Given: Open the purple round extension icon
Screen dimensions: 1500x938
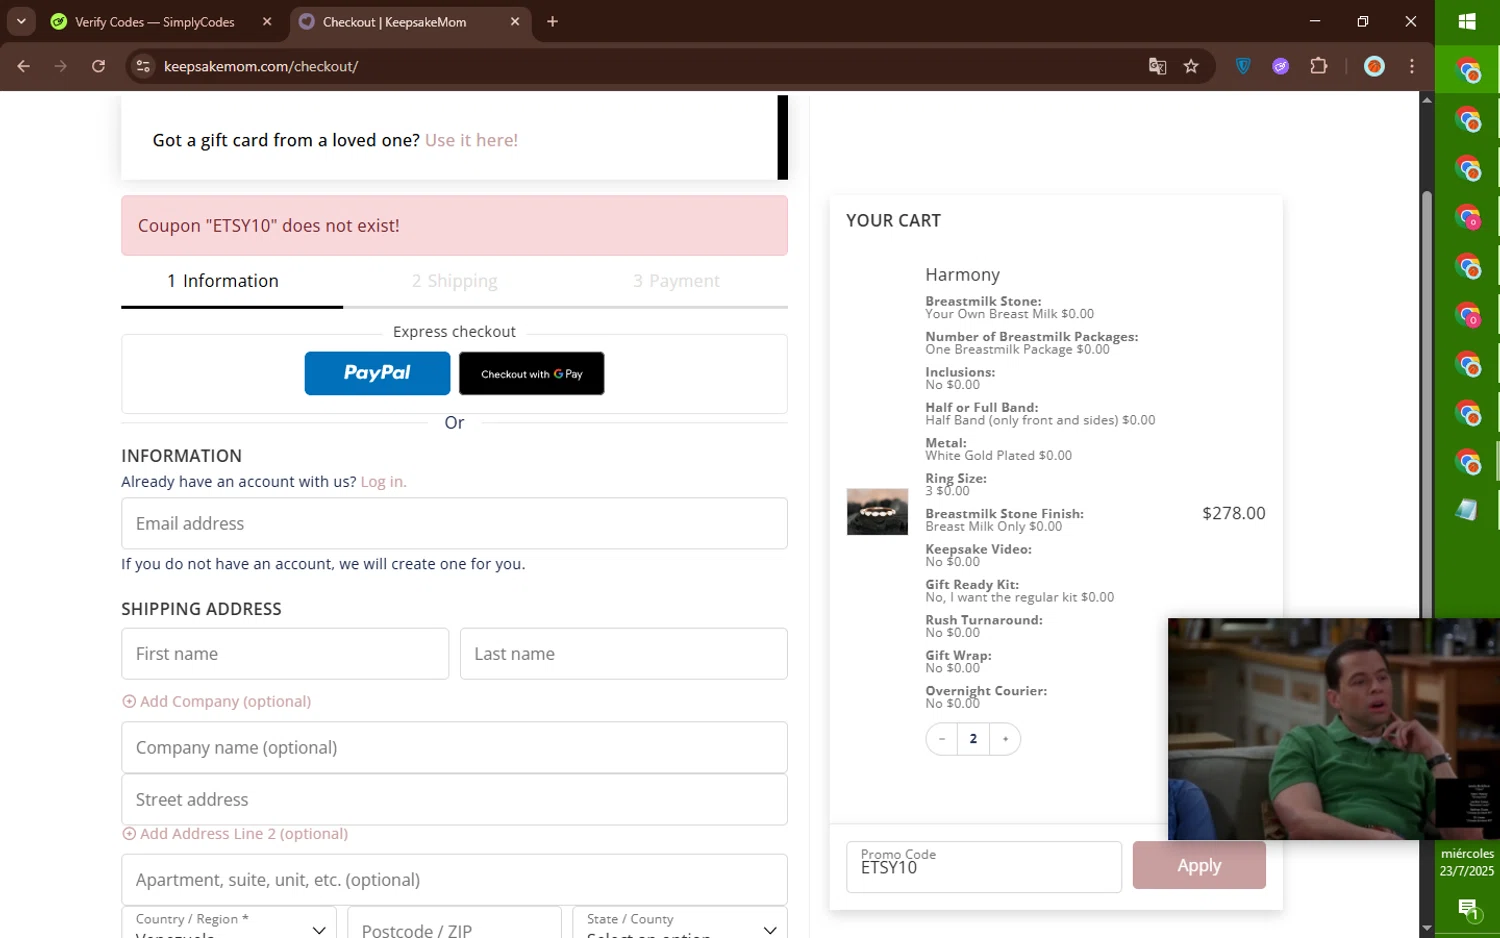Looking at the screenshot, I should 1280,66.
